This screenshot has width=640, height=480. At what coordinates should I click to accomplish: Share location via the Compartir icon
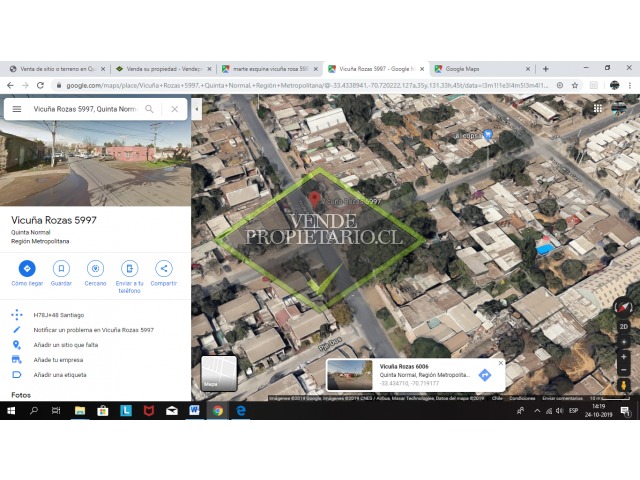click(163, 268)
